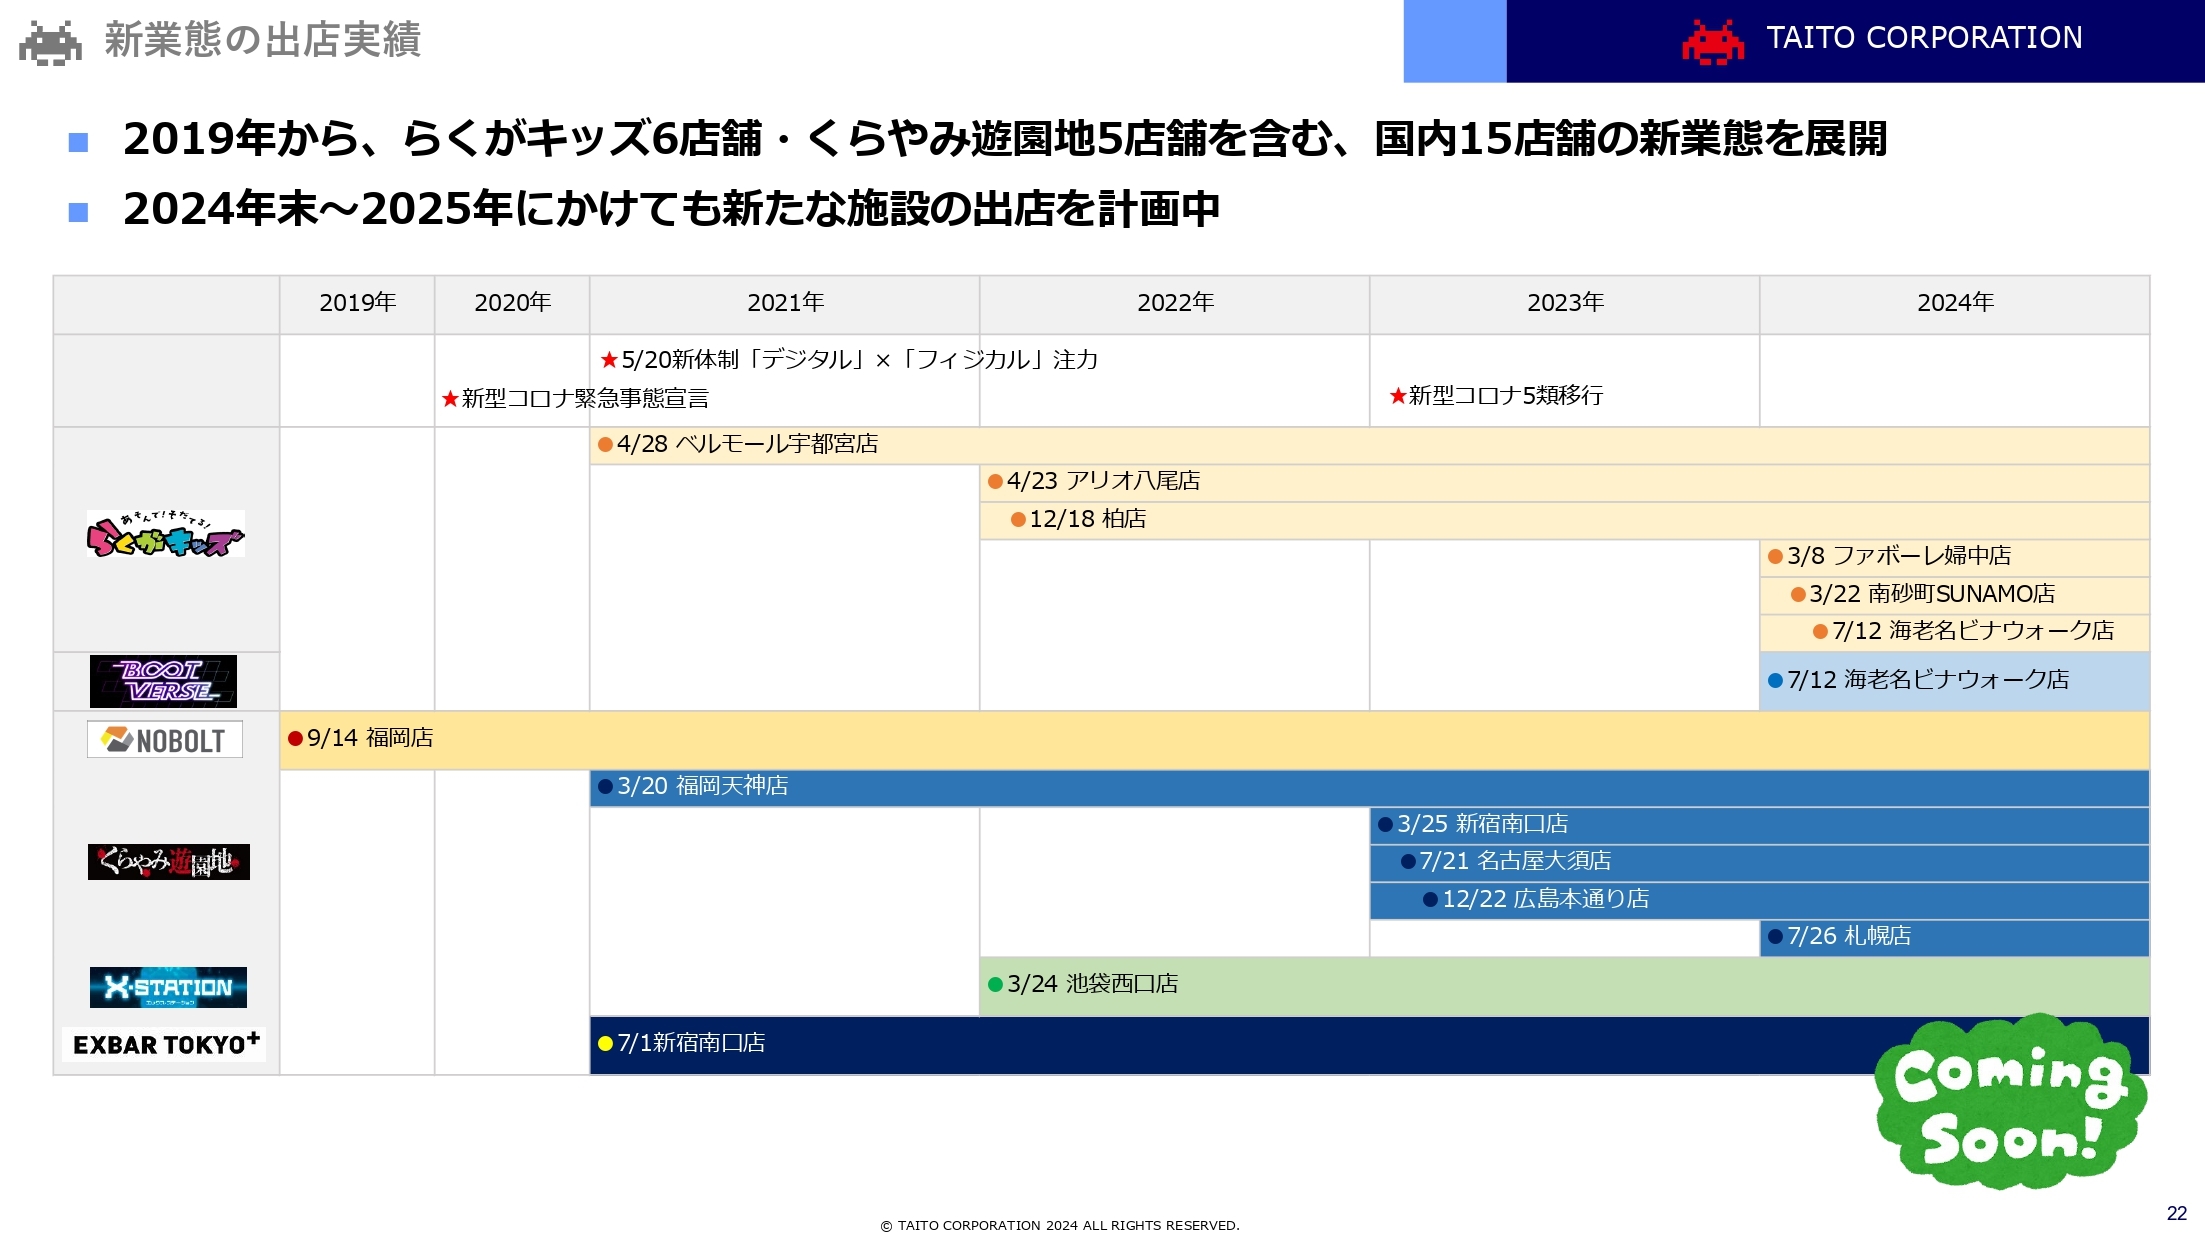Screen dimensions: 2205x1241
Task: Click the light blue block in the header
Action: click(1455, 41)
